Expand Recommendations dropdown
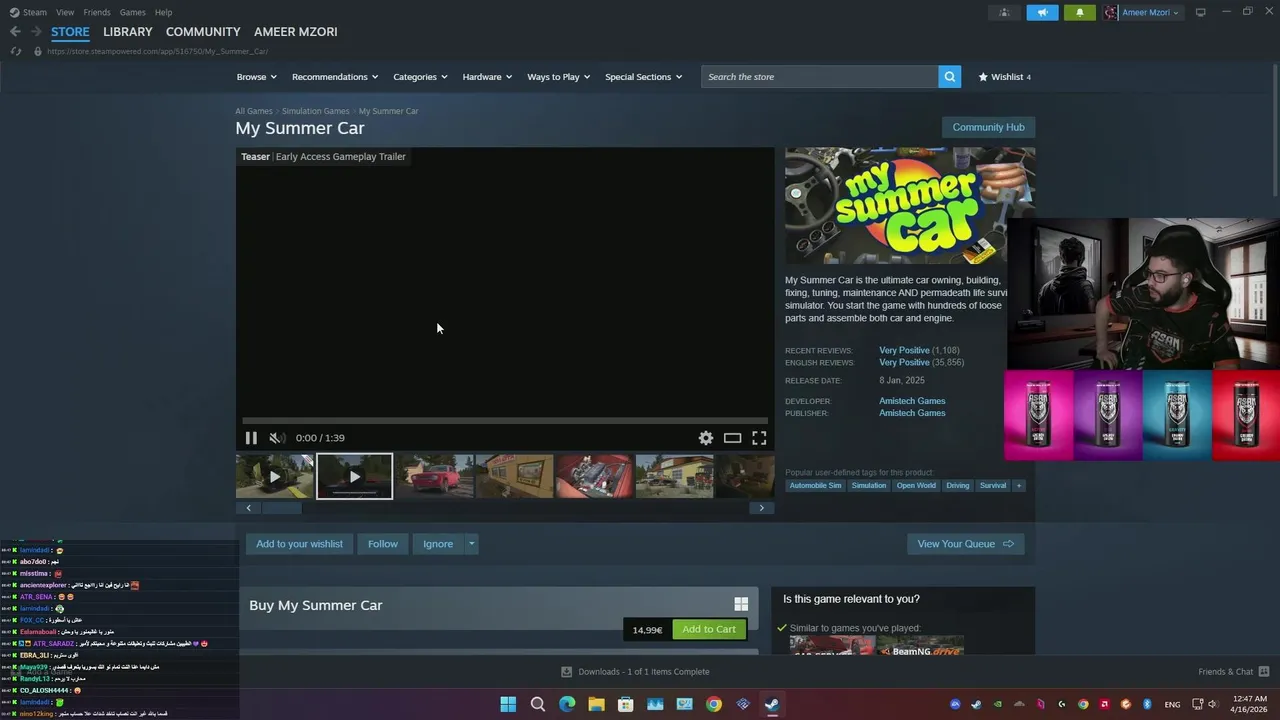Viewport: 1280px width, 720px height. coord(335,77)
